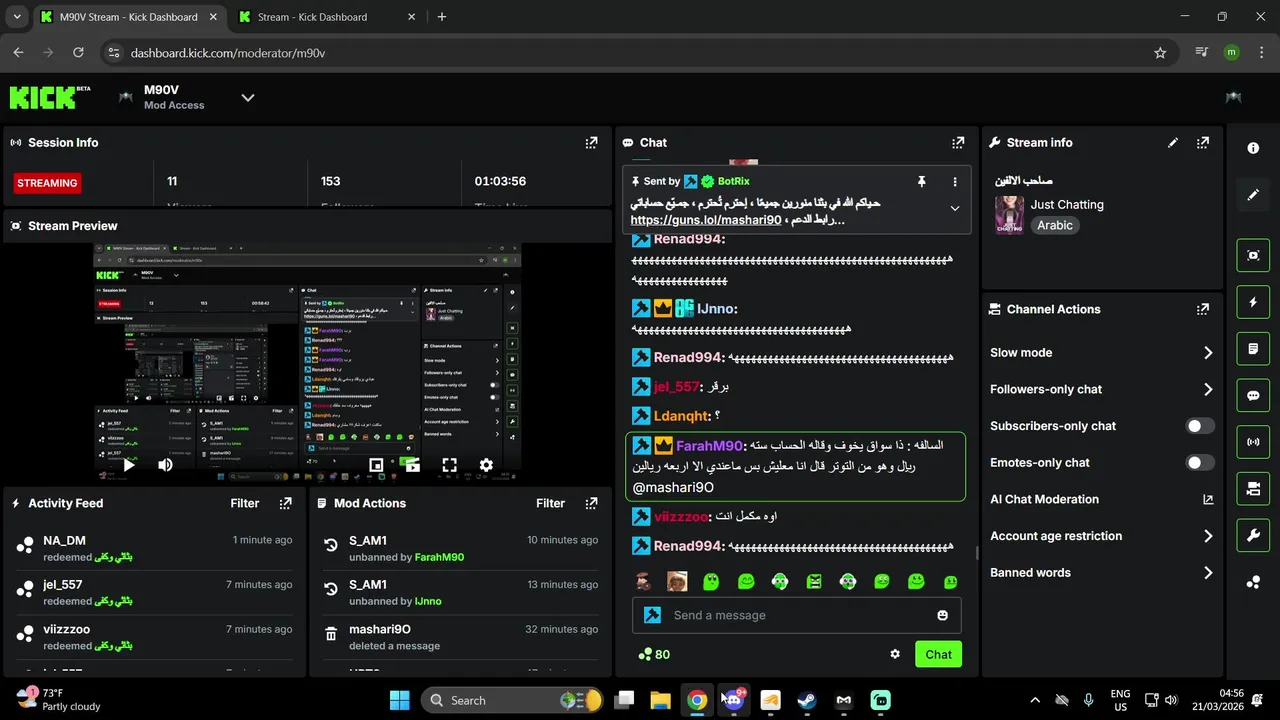Click the Just Chatting category
Image resolution: width=1280 pixels, height=720 pixels.
pos(1067,204)
